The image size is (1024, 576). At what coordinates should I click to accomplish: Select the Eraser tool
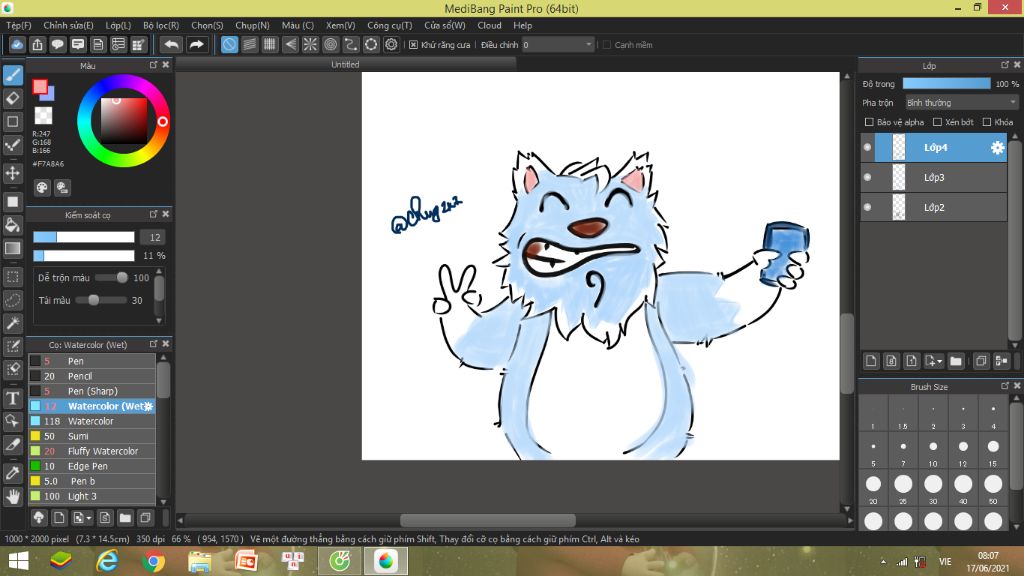click(12, 99)
